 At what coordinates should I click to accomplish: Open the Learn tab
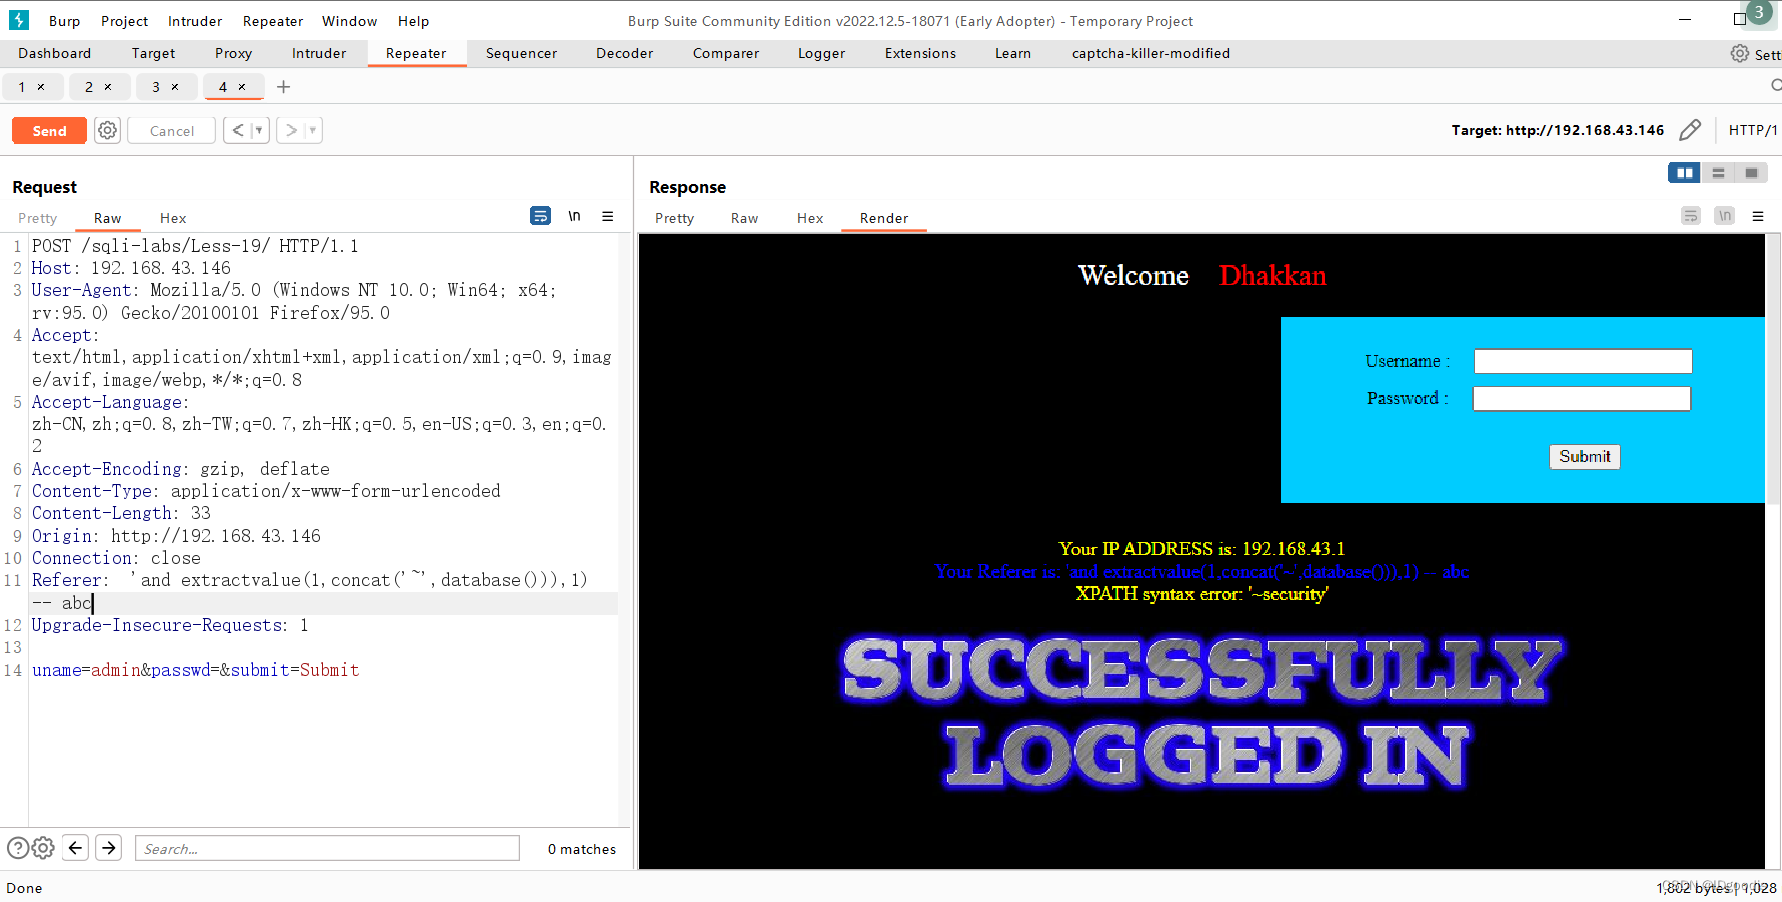tap(1012, 53)
